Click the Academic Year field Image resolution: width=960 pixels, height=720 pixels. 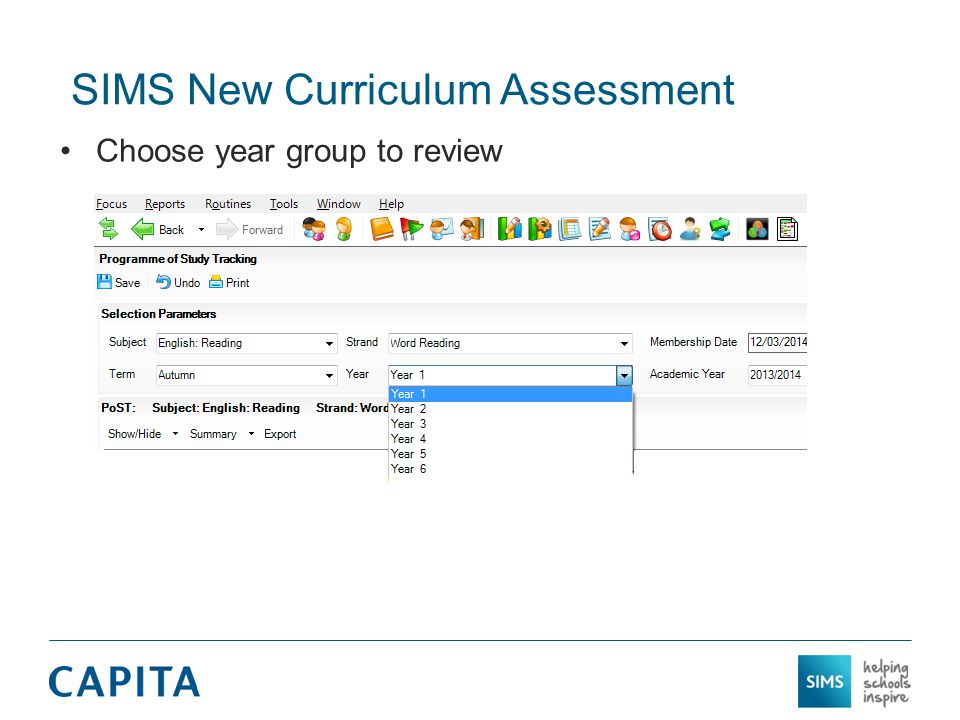click(x=778, y=374)
